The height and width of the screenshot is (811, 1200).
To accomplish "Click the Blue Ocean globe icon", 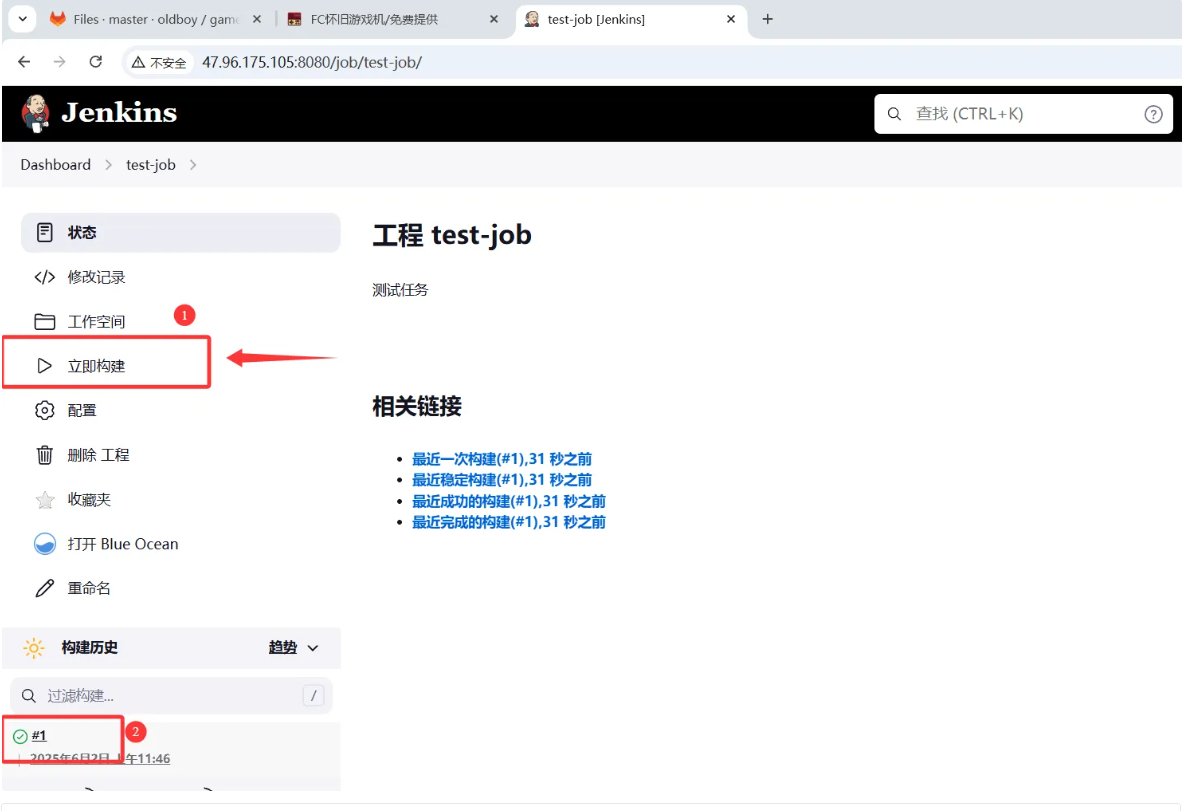I will (44, 544).
